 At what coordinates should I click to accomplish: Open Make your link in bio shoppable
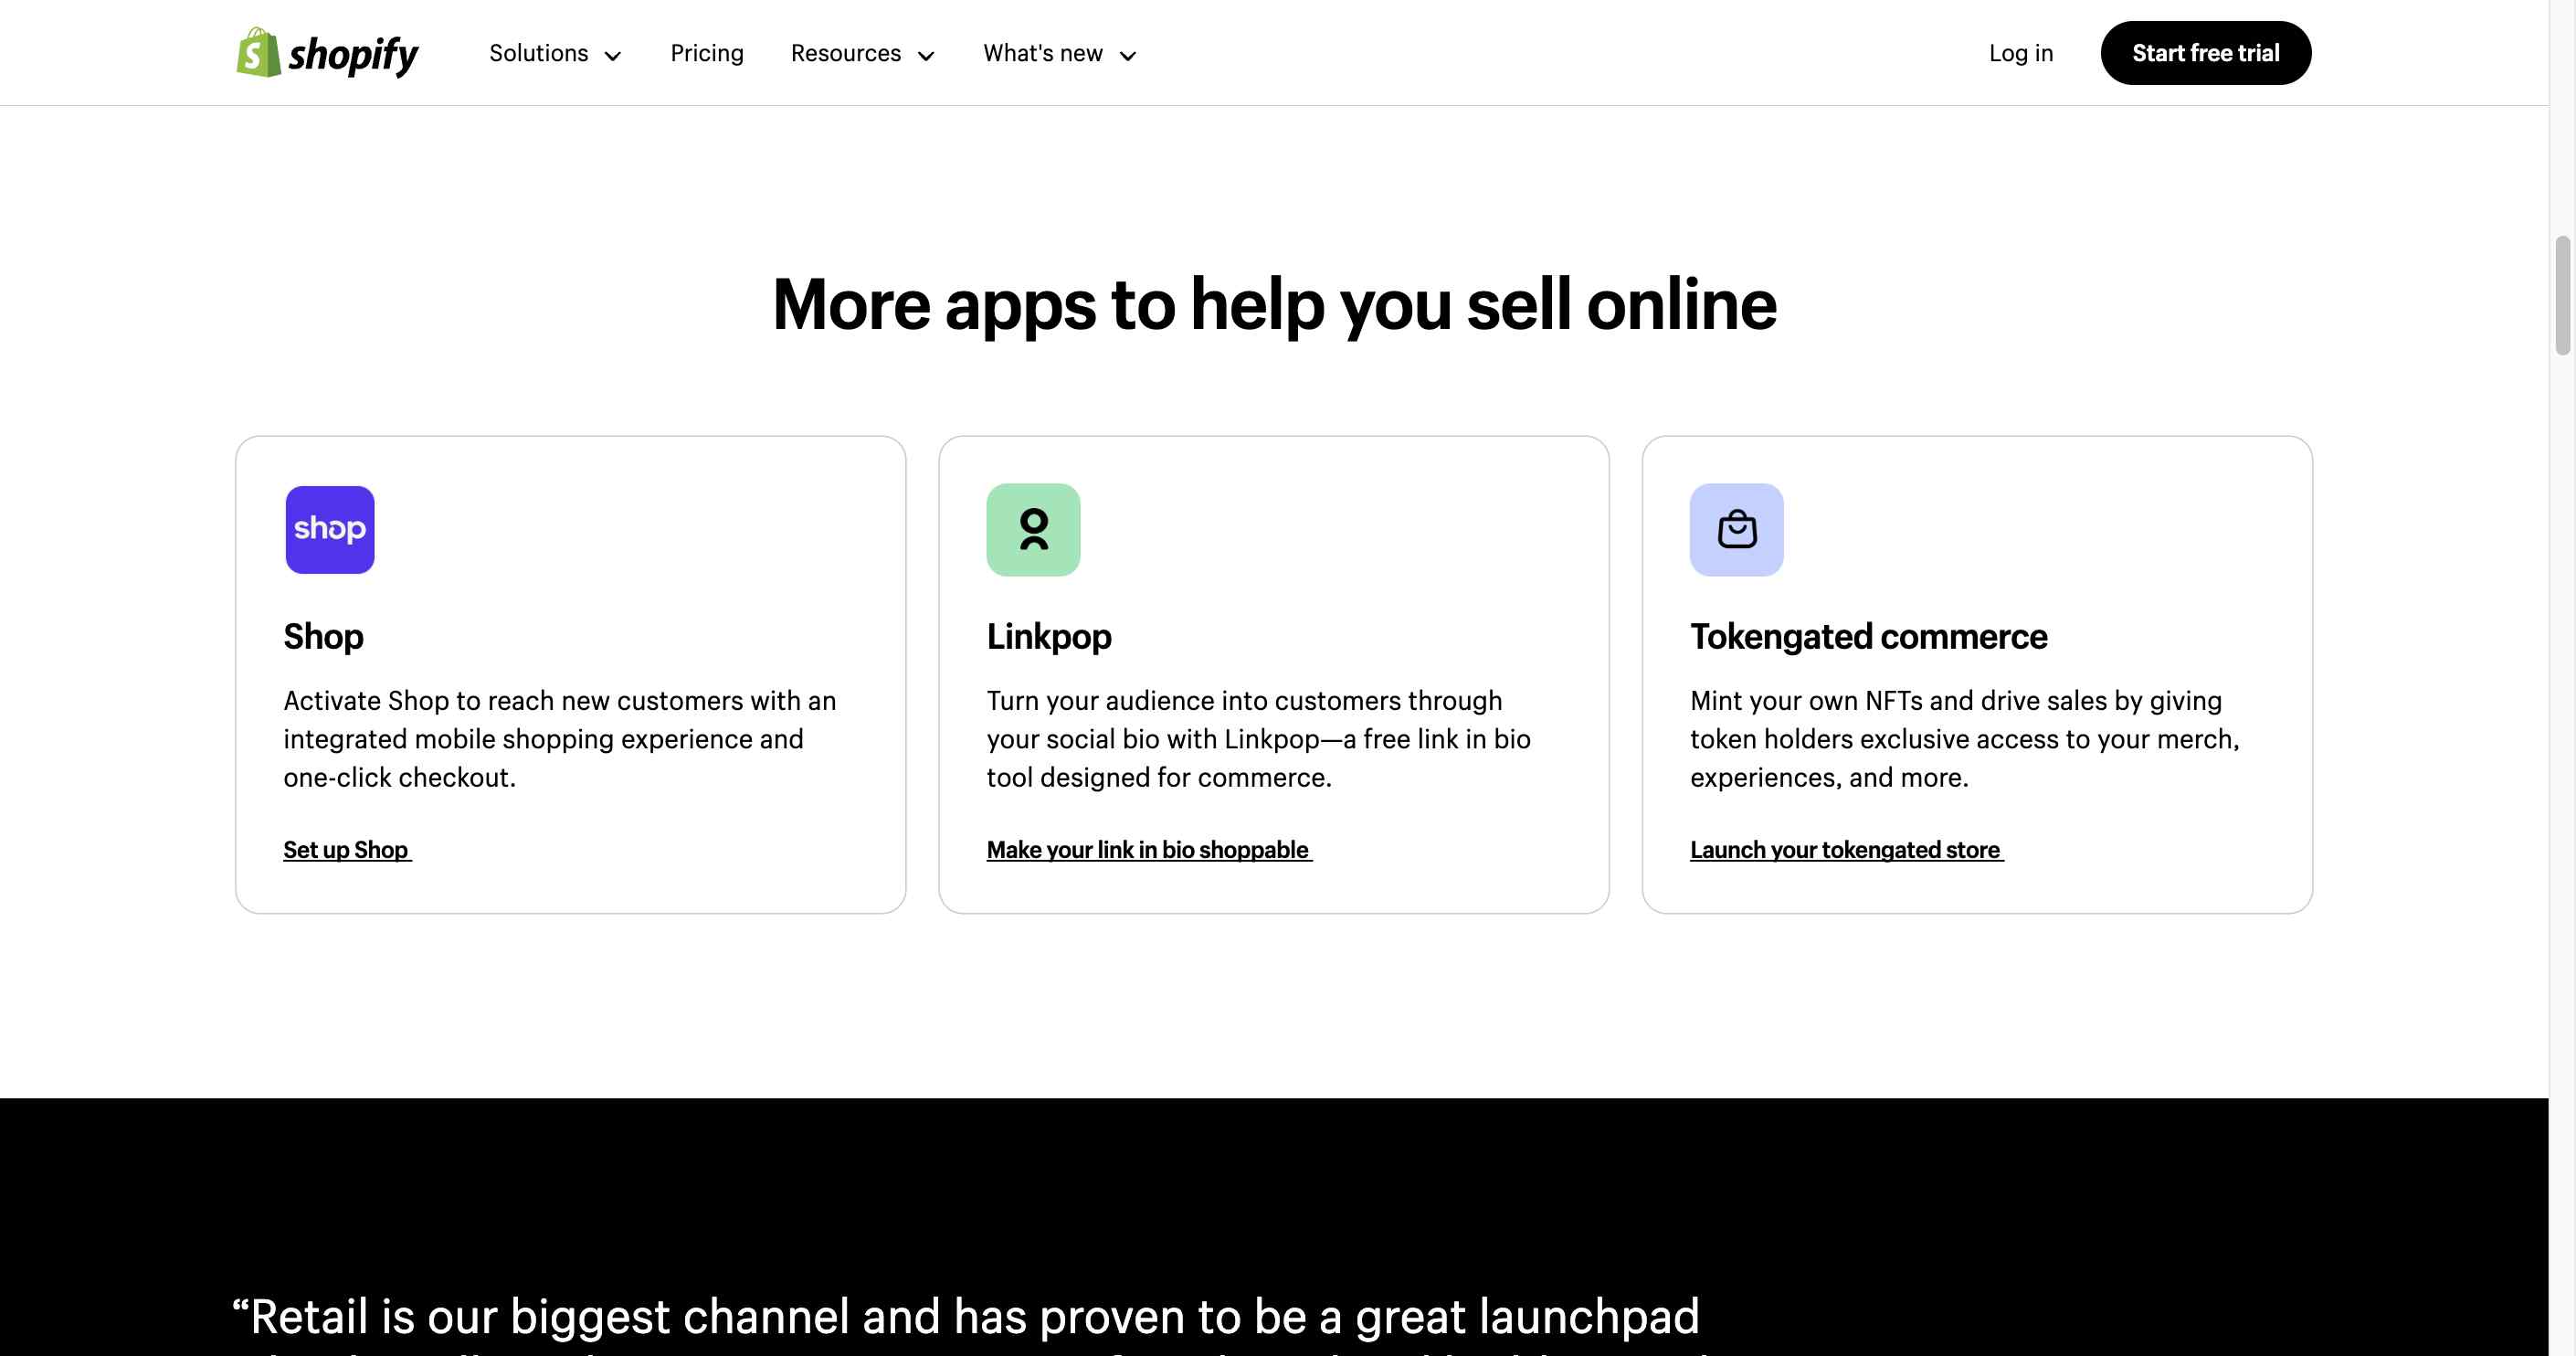[x=1149, y=850]
